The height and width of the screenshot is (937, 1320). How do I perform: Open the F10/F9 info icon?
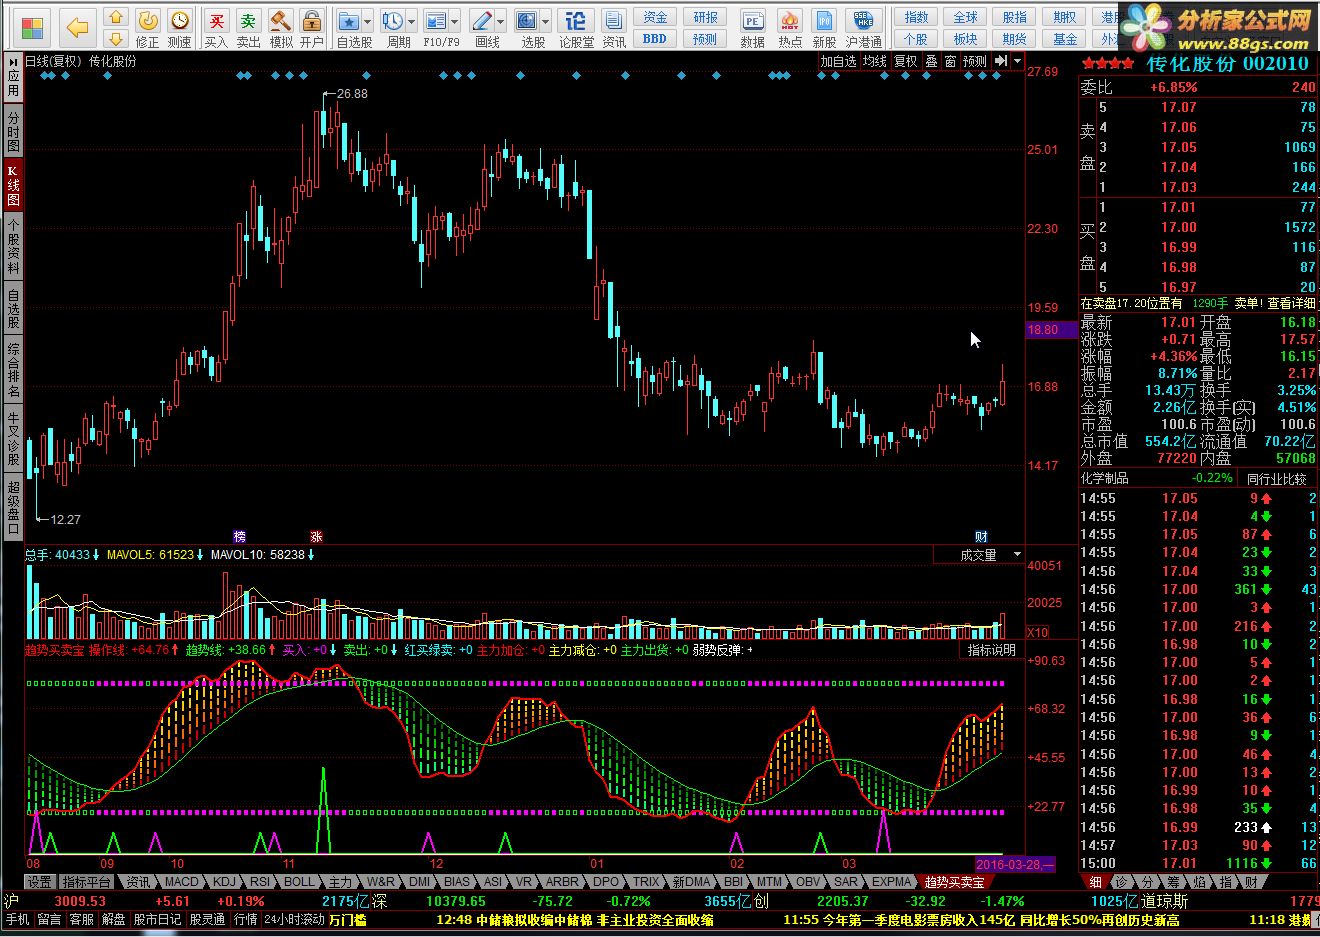(x=435, y=20)
